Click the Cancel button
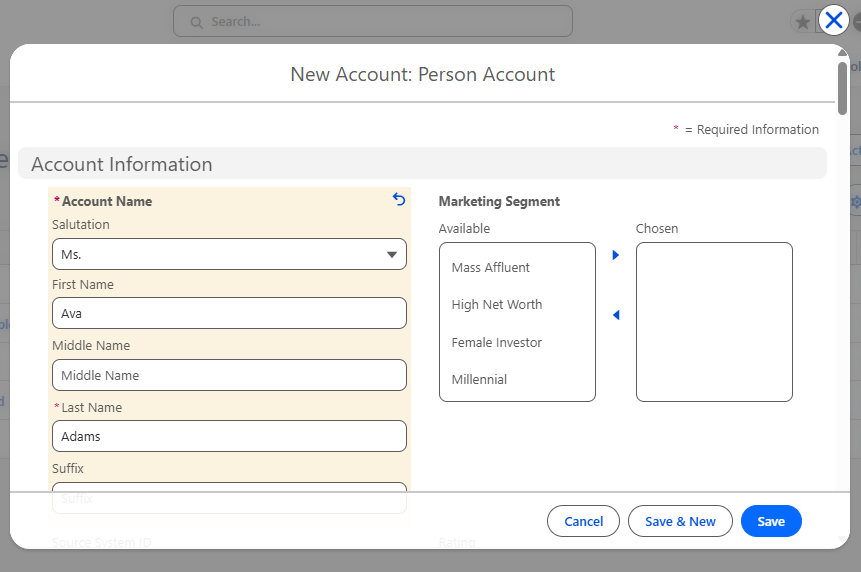 point(583,521)
